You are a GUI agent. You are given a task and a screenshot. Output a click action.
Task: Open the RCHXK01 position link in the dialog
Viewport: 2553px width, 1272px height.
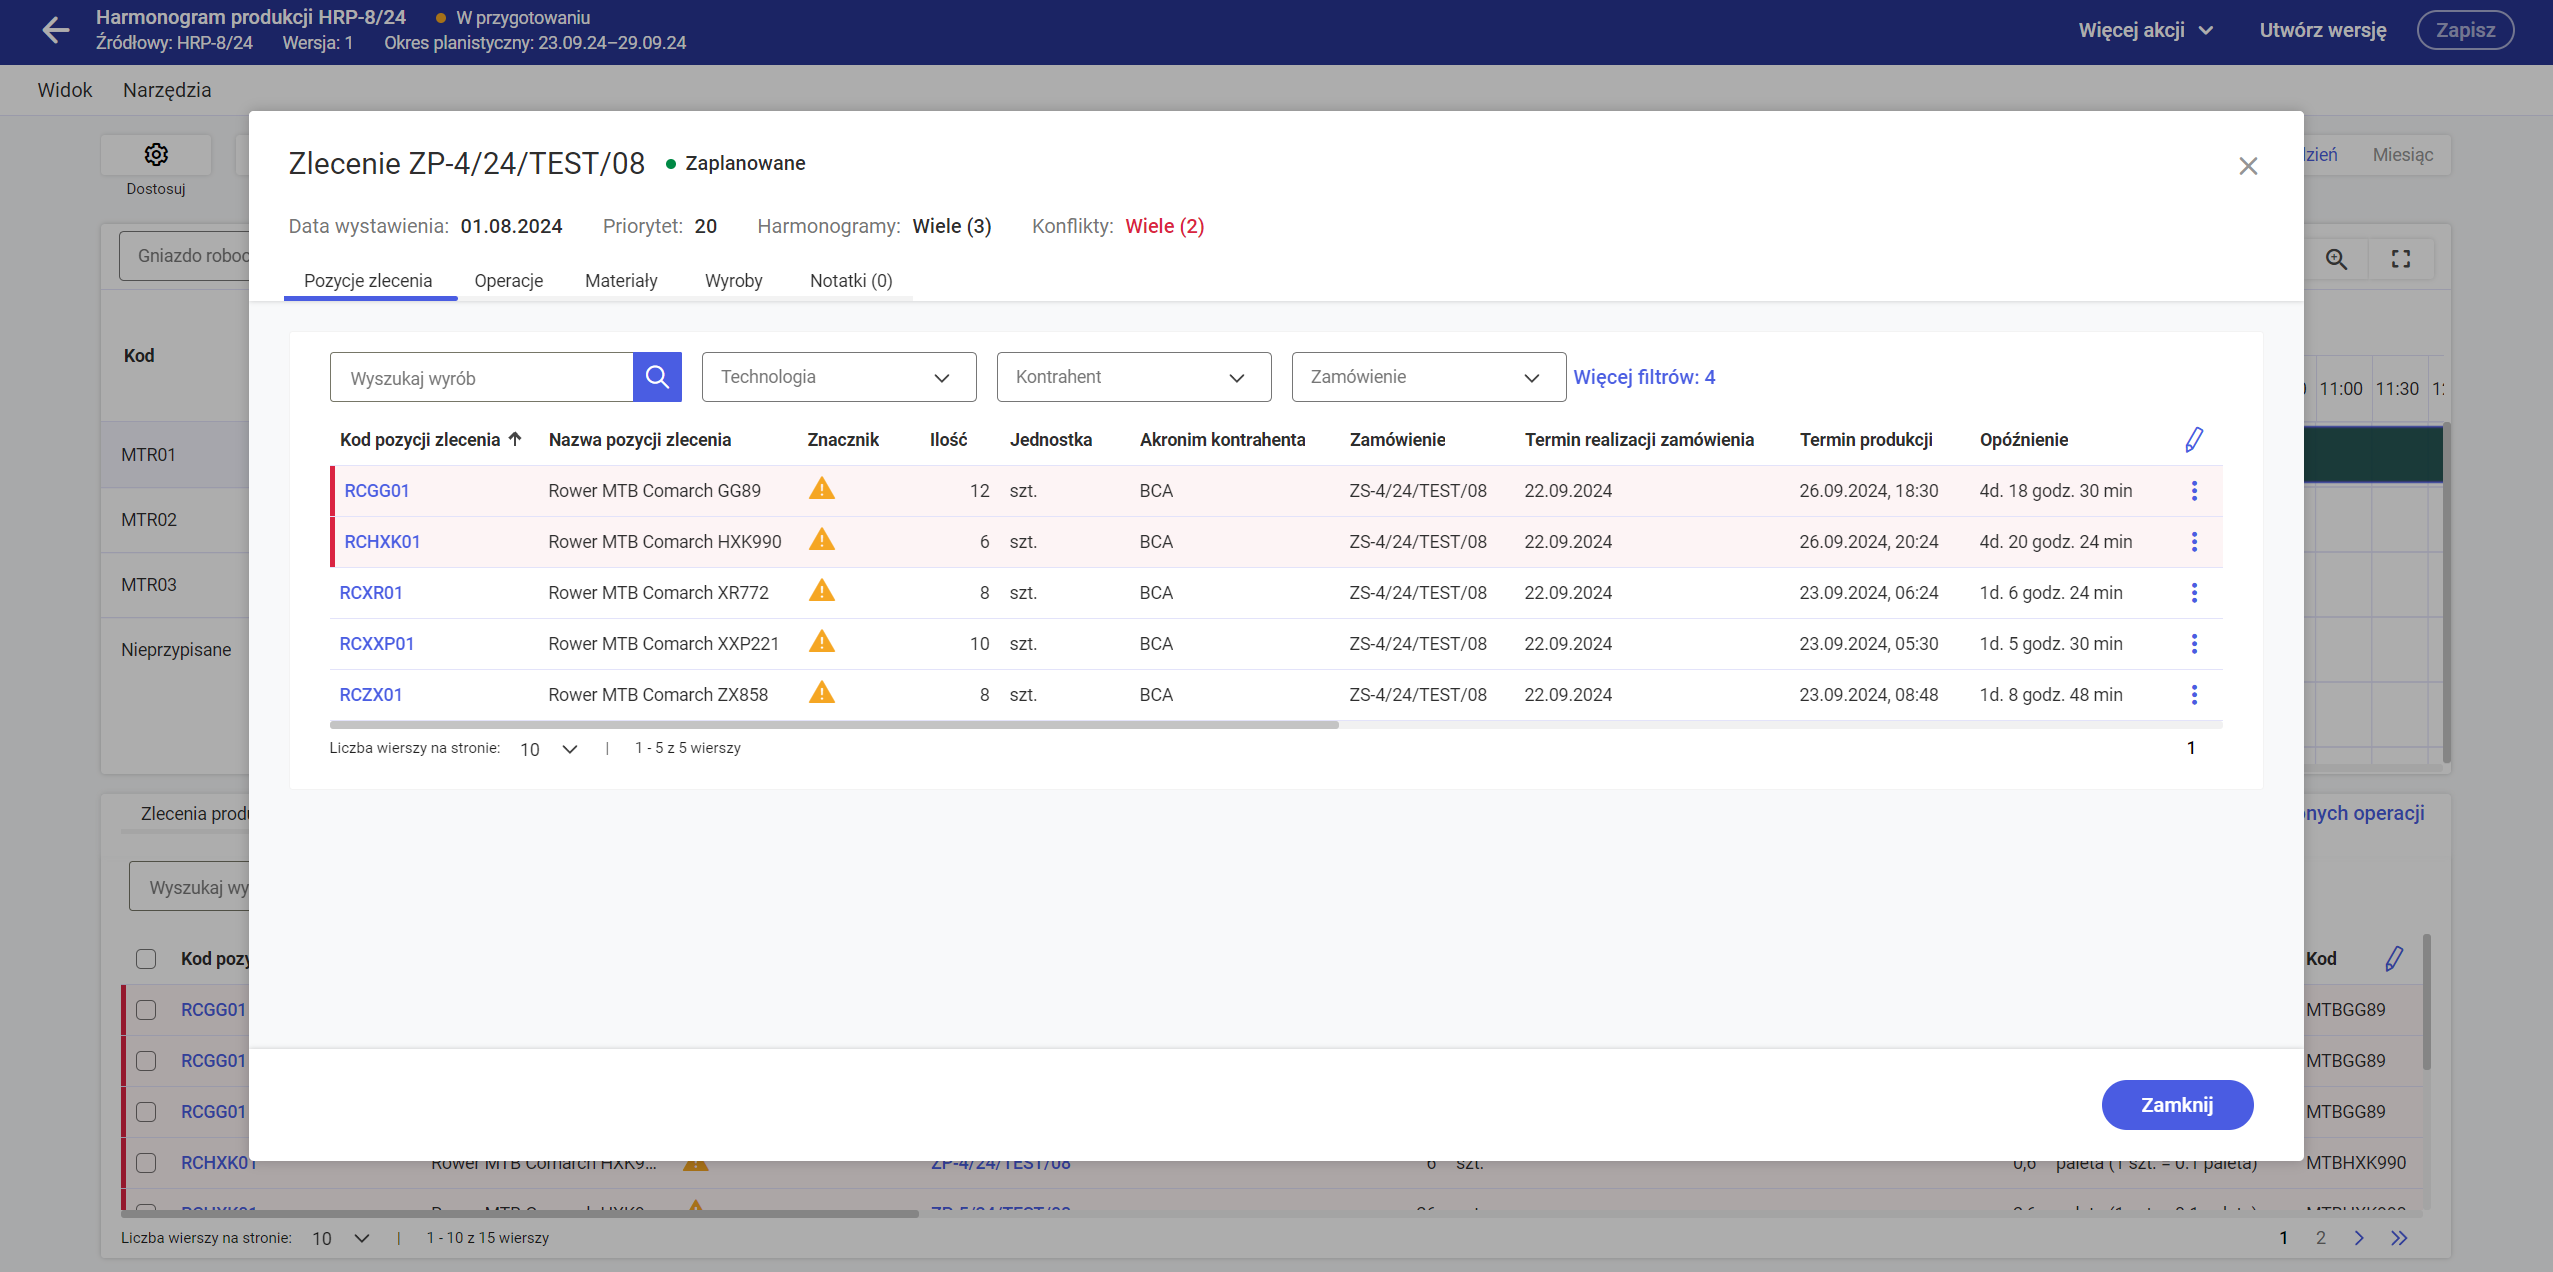(x=382, y=542)
